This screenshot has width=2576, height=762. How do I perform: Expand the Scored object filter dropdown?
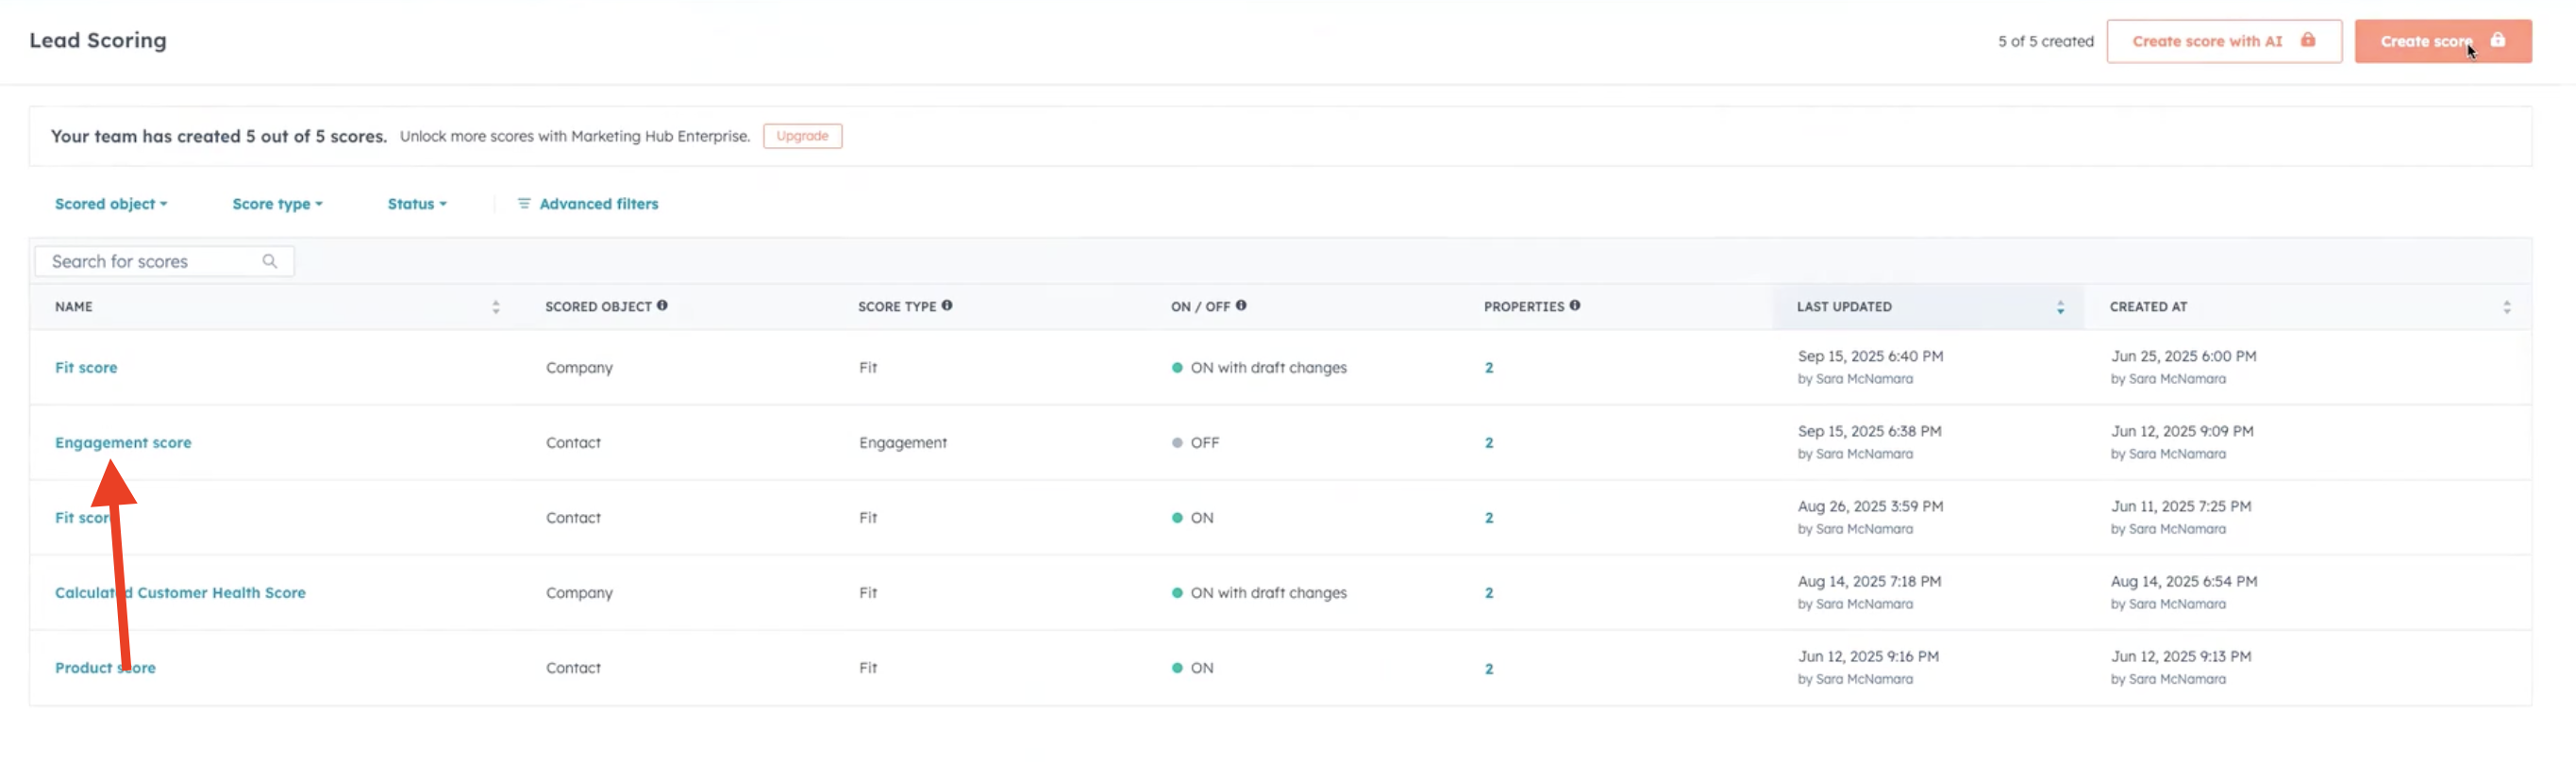(111, 204)
